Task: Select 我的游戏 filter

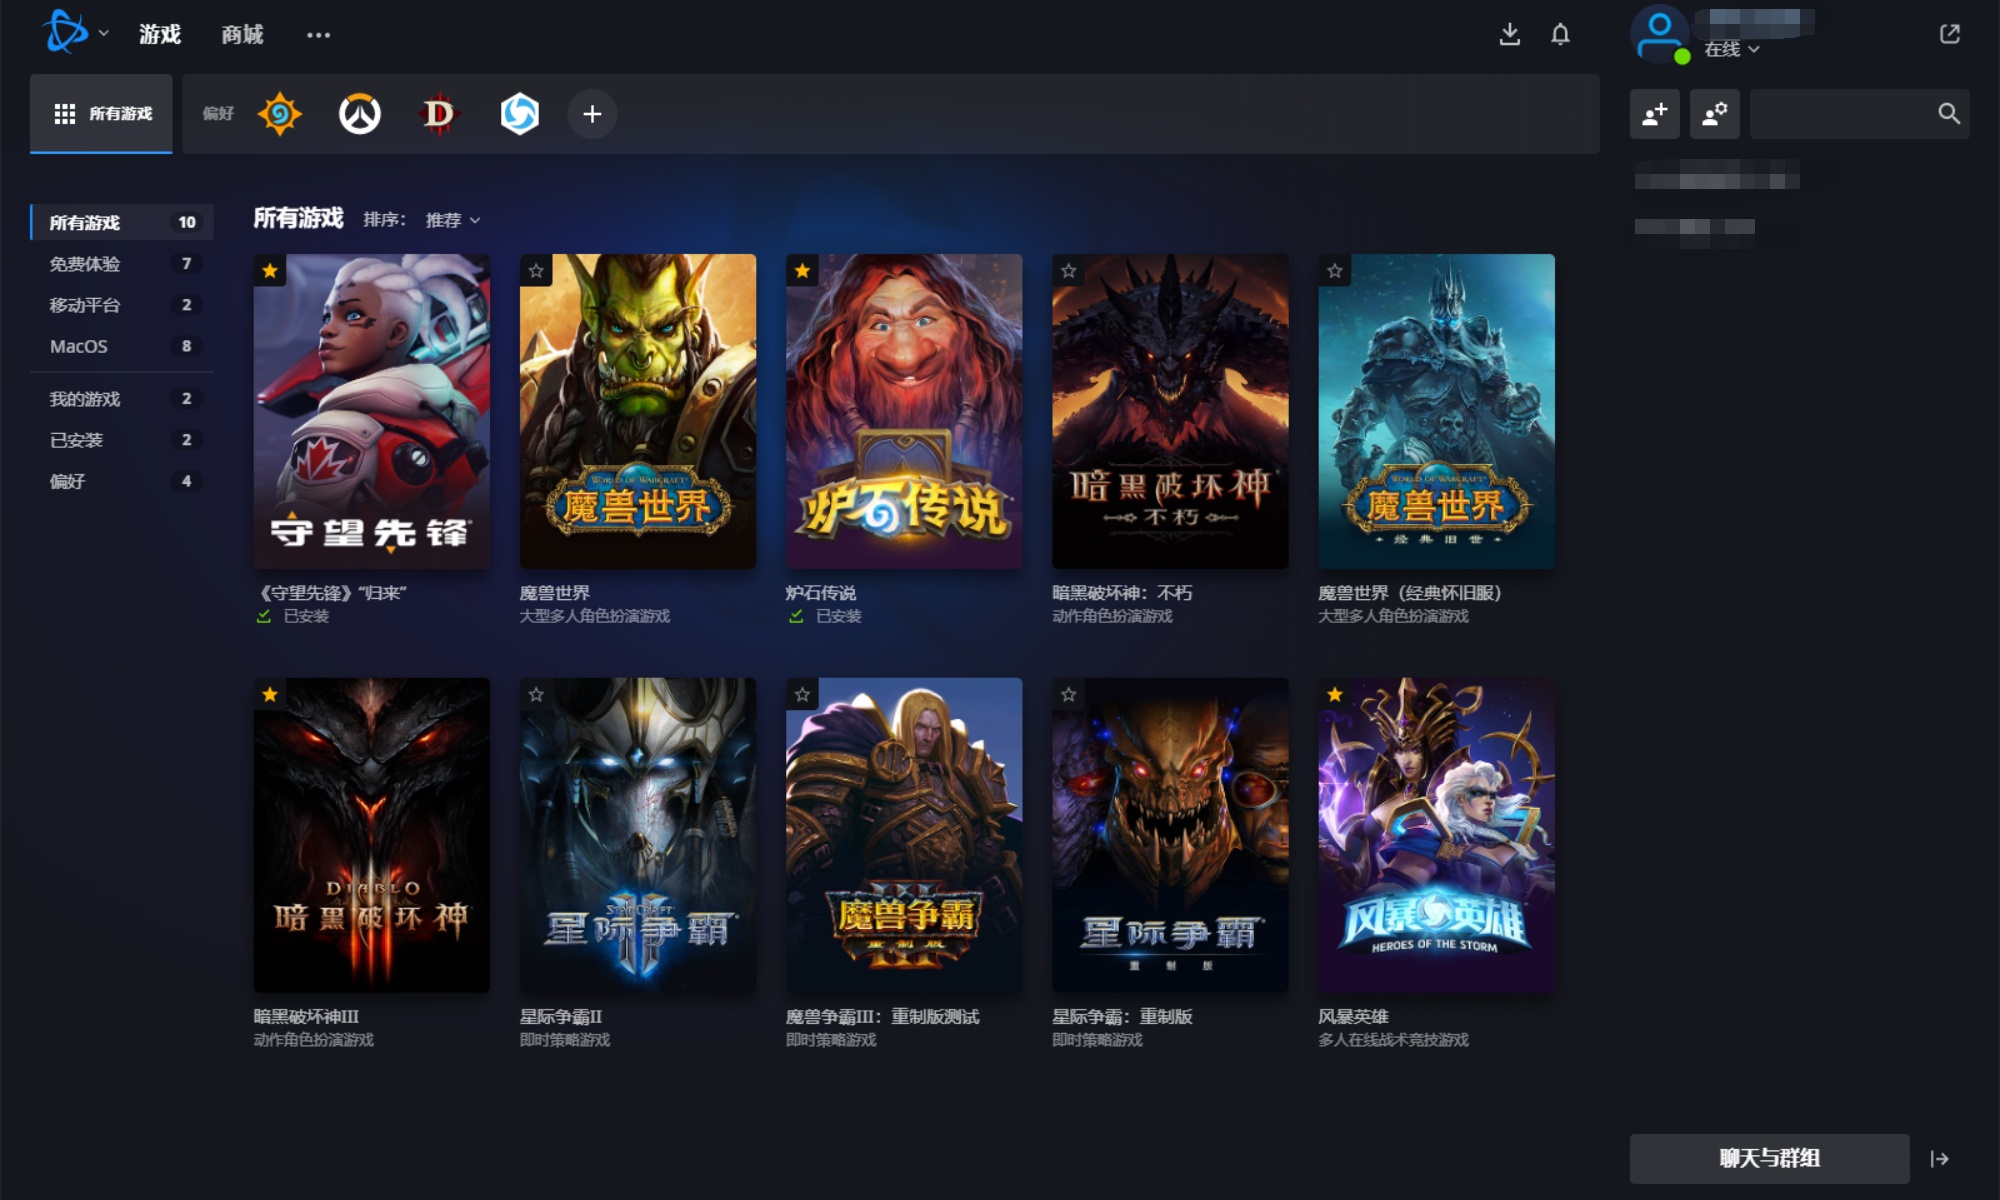Action: [x=122, y=398]
